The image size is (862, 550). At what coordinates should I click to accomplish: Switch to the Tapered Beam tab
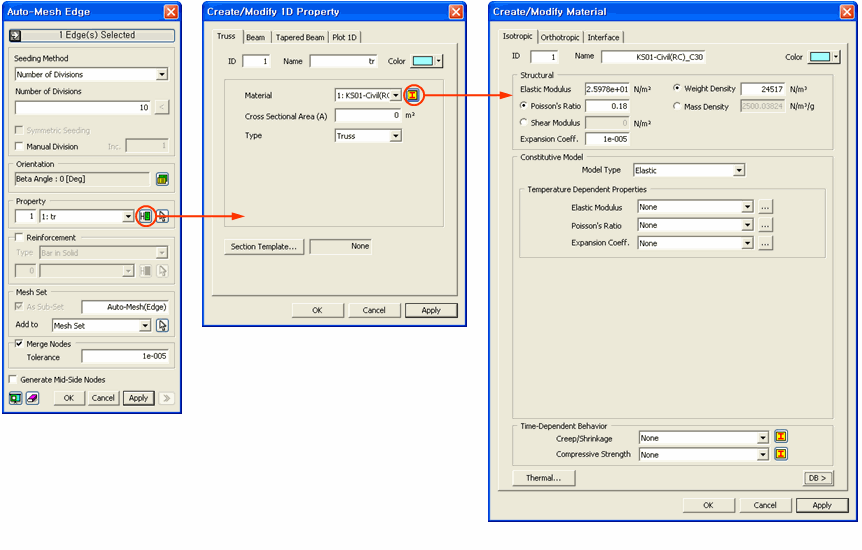(x=300, y=37)
